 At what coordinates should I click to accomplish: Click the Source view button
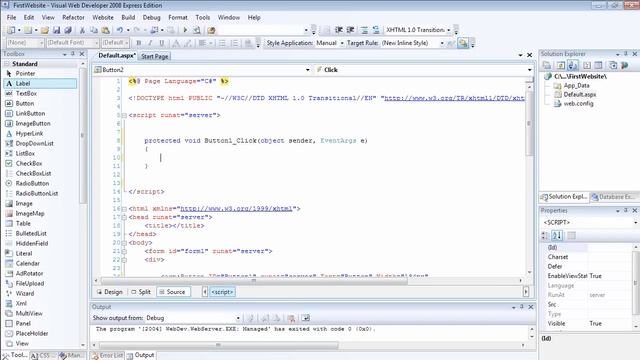coord(173,292)
